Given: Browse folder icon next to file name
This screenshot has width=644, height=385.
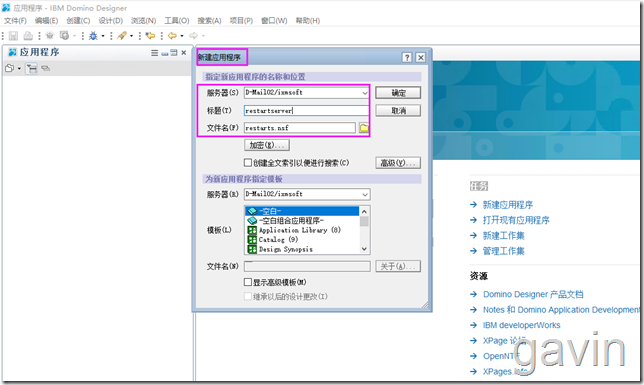Looking at the screenshot, I should tap(364, 128).
